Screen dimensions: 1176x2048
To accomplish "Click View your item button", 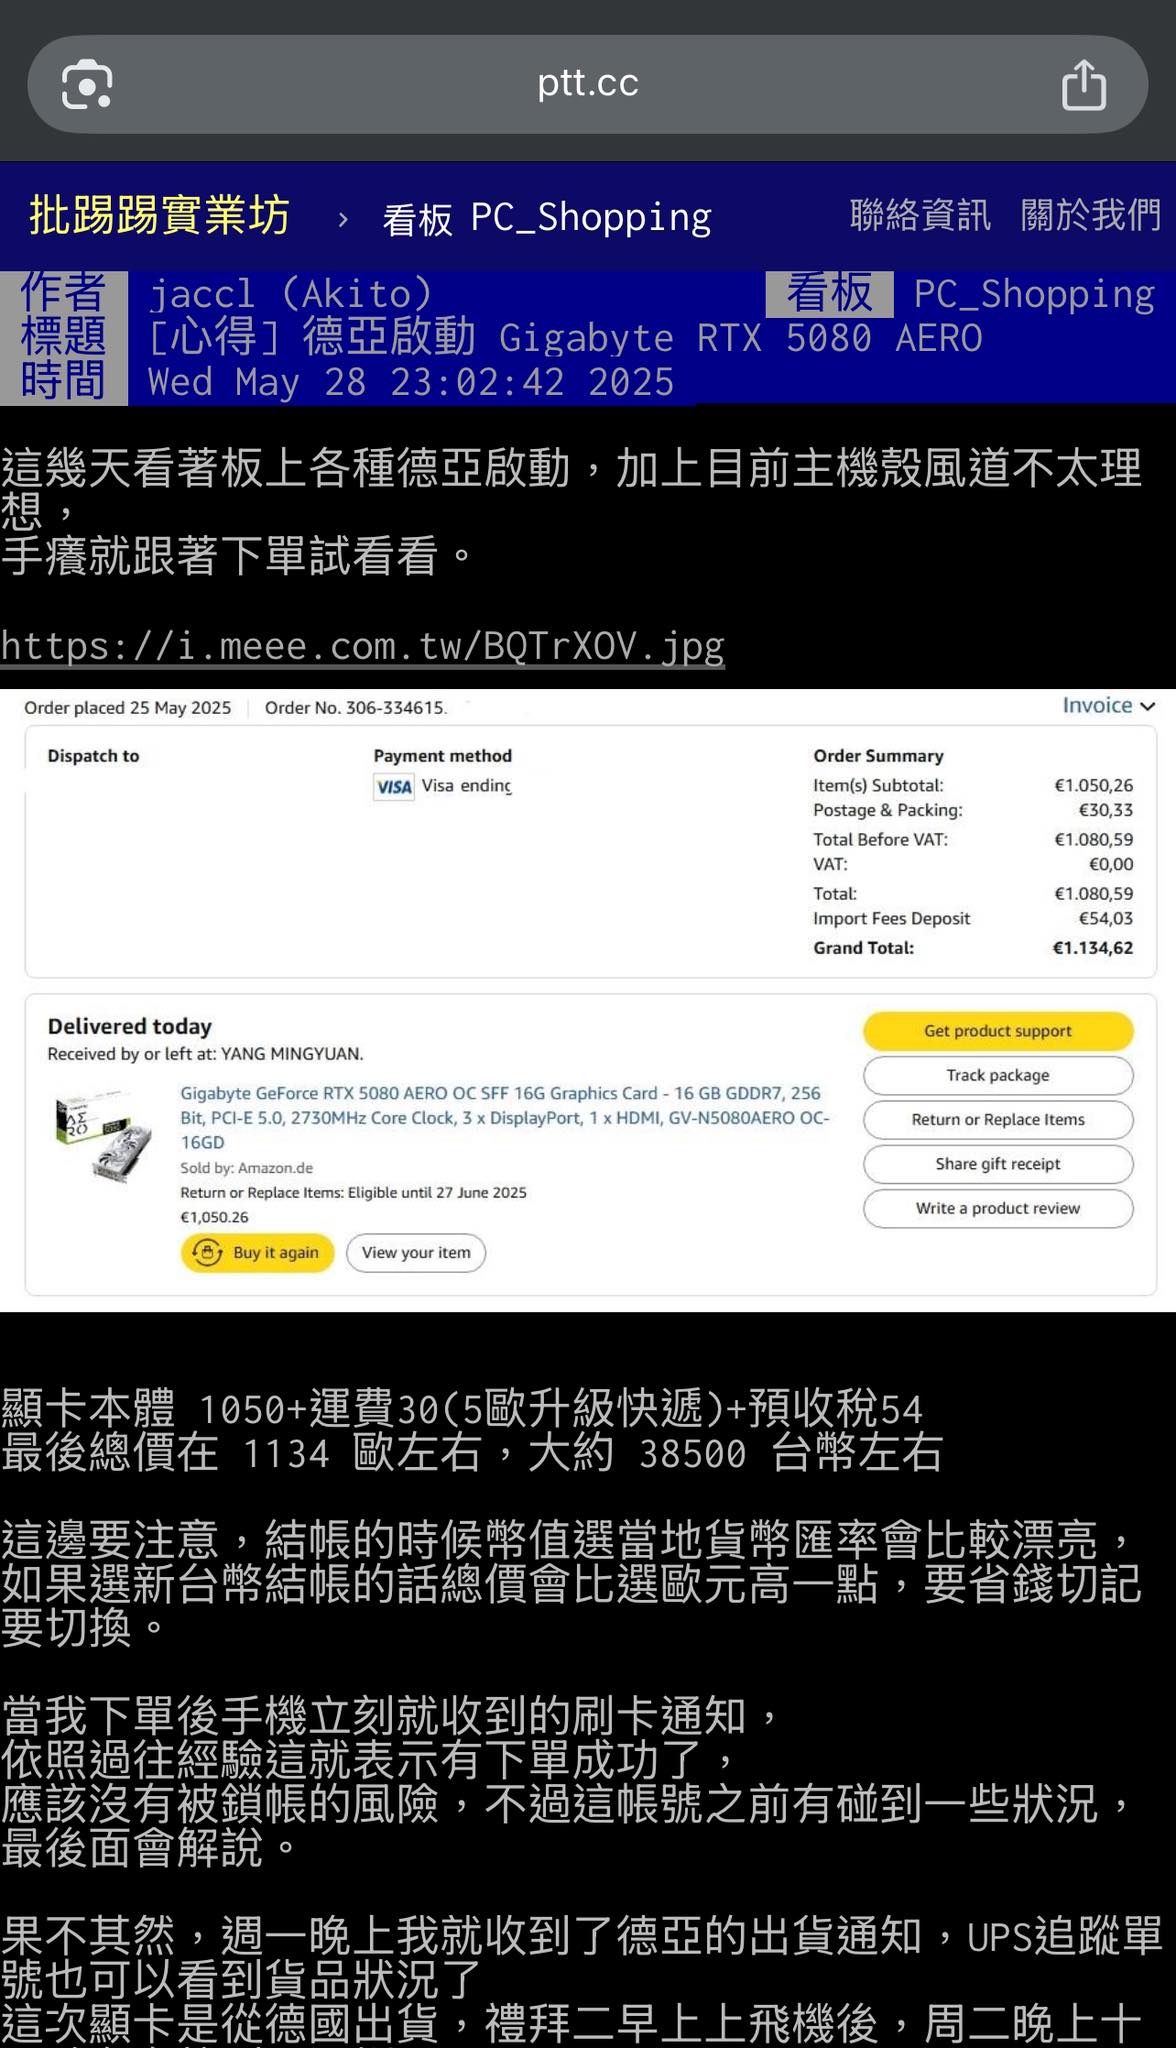I will (x=416, y=1253).
